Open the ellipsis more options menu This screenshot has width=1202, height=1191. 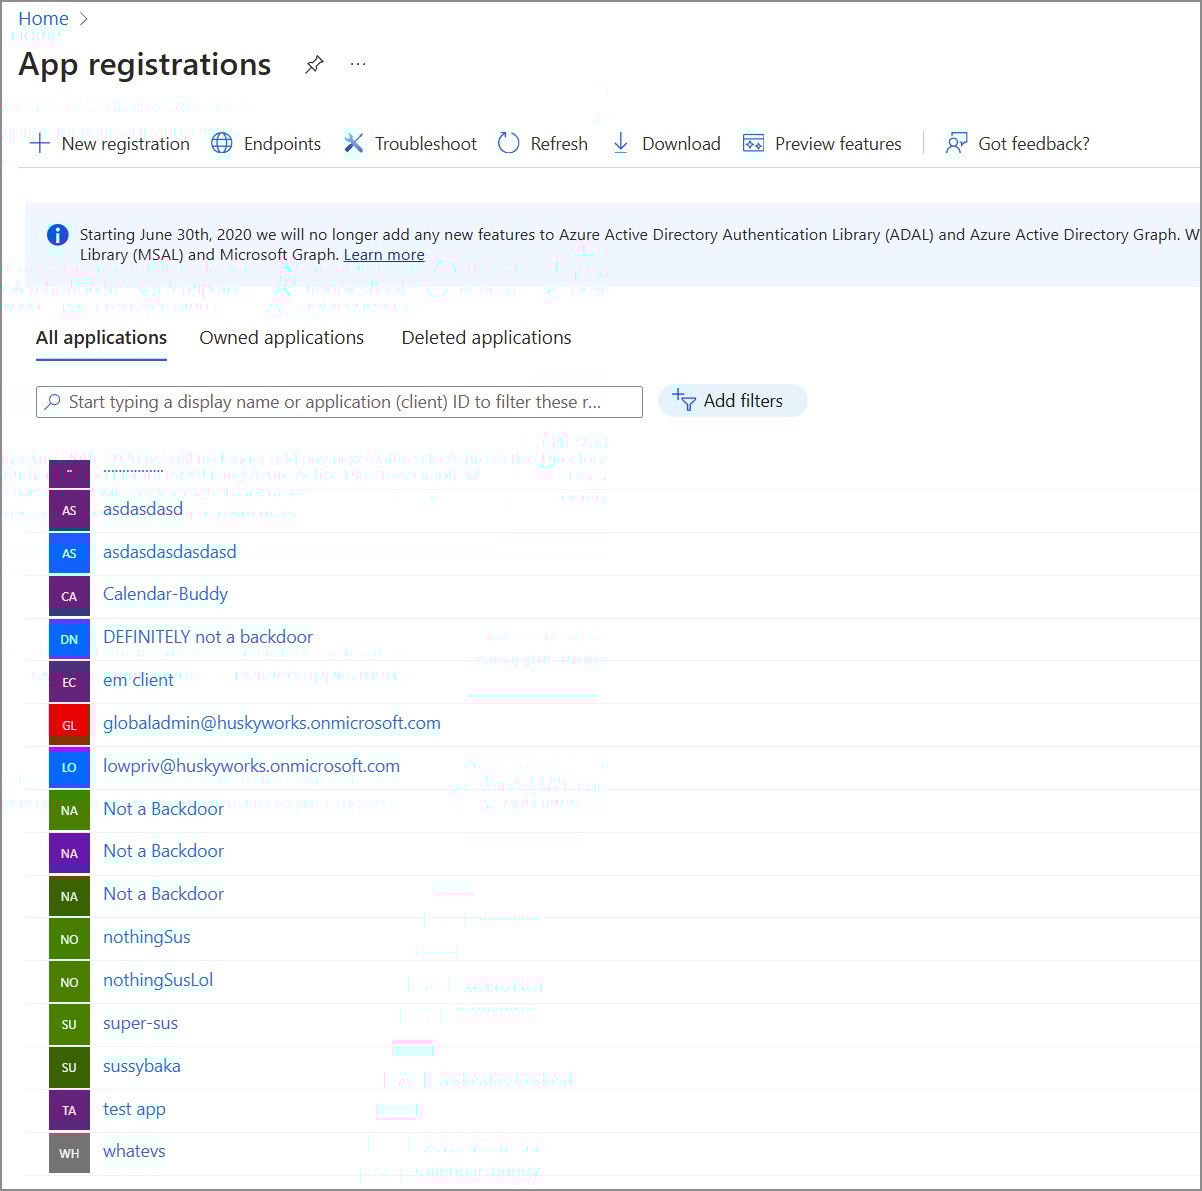[358, 65]
